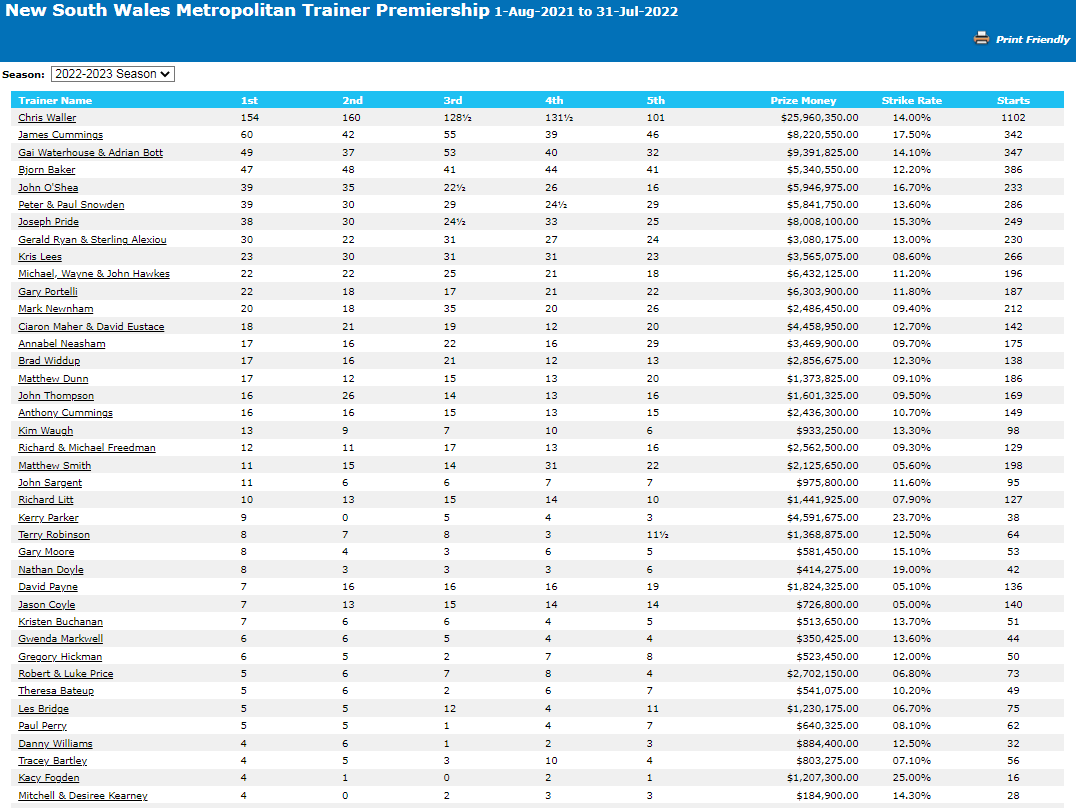The height and width of the screenshot is (808, 1076).
Task: Click Bjorn Baker trainer name
Action: [x=47, y=170]
